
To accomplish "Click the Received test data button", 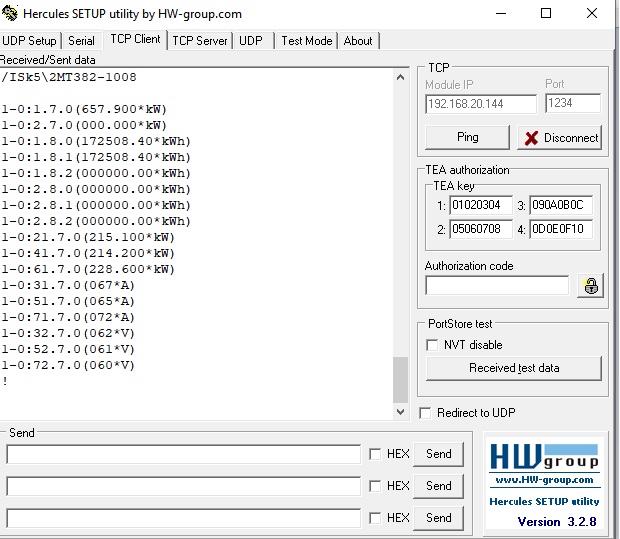I will point(514,368).
